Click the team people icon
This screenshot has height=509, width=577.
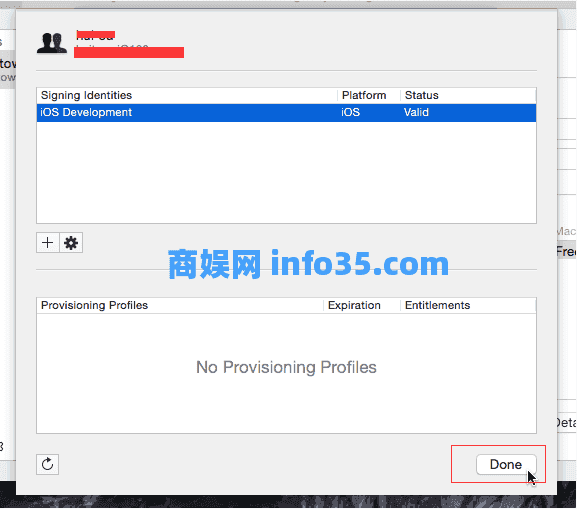(x=52, y=43)
